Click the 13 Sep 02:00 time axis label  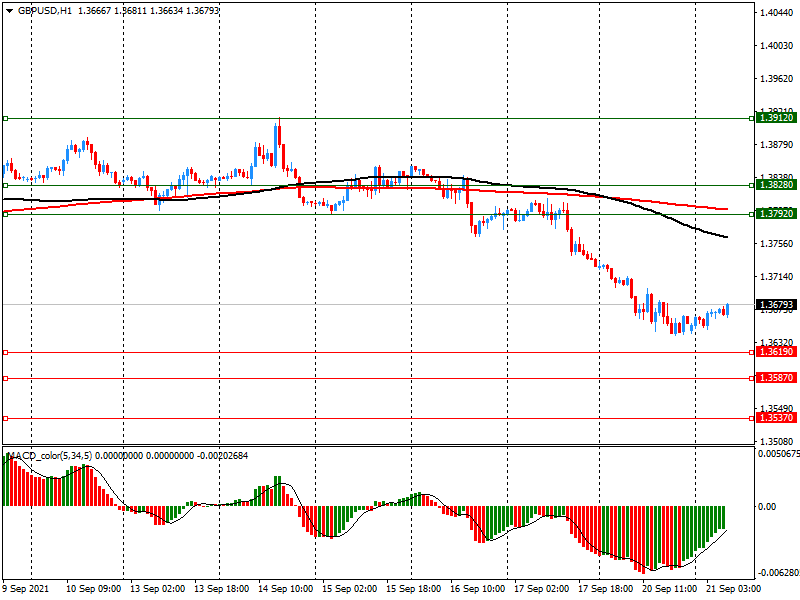[x=158, y=589]
